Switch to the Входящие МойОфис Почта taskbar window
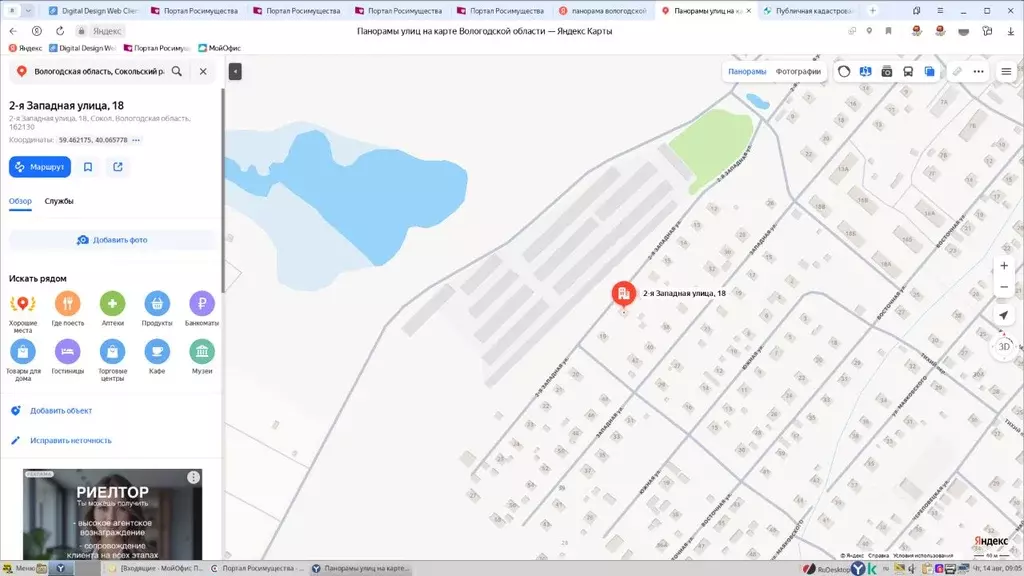The image size is (1024, 576). [x=155, y=568]
